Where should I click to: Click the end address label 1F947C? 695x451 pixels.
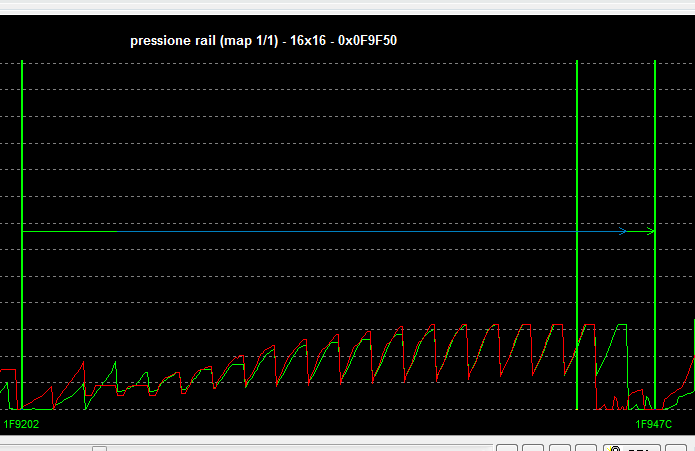654,424
